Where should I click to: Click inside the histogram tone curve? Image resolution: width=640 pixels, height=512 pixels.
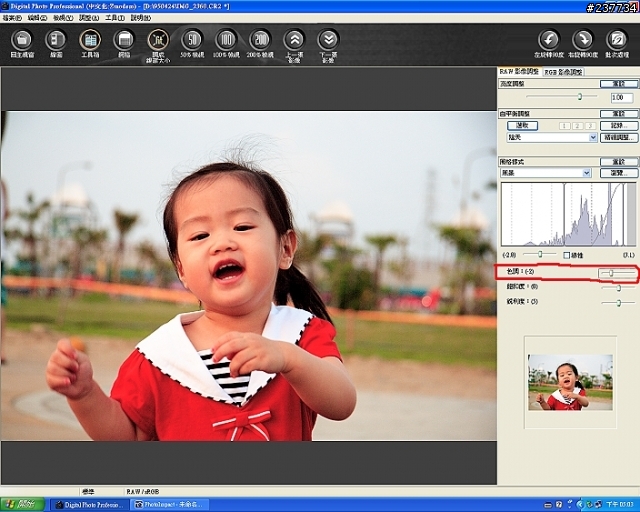568,214
